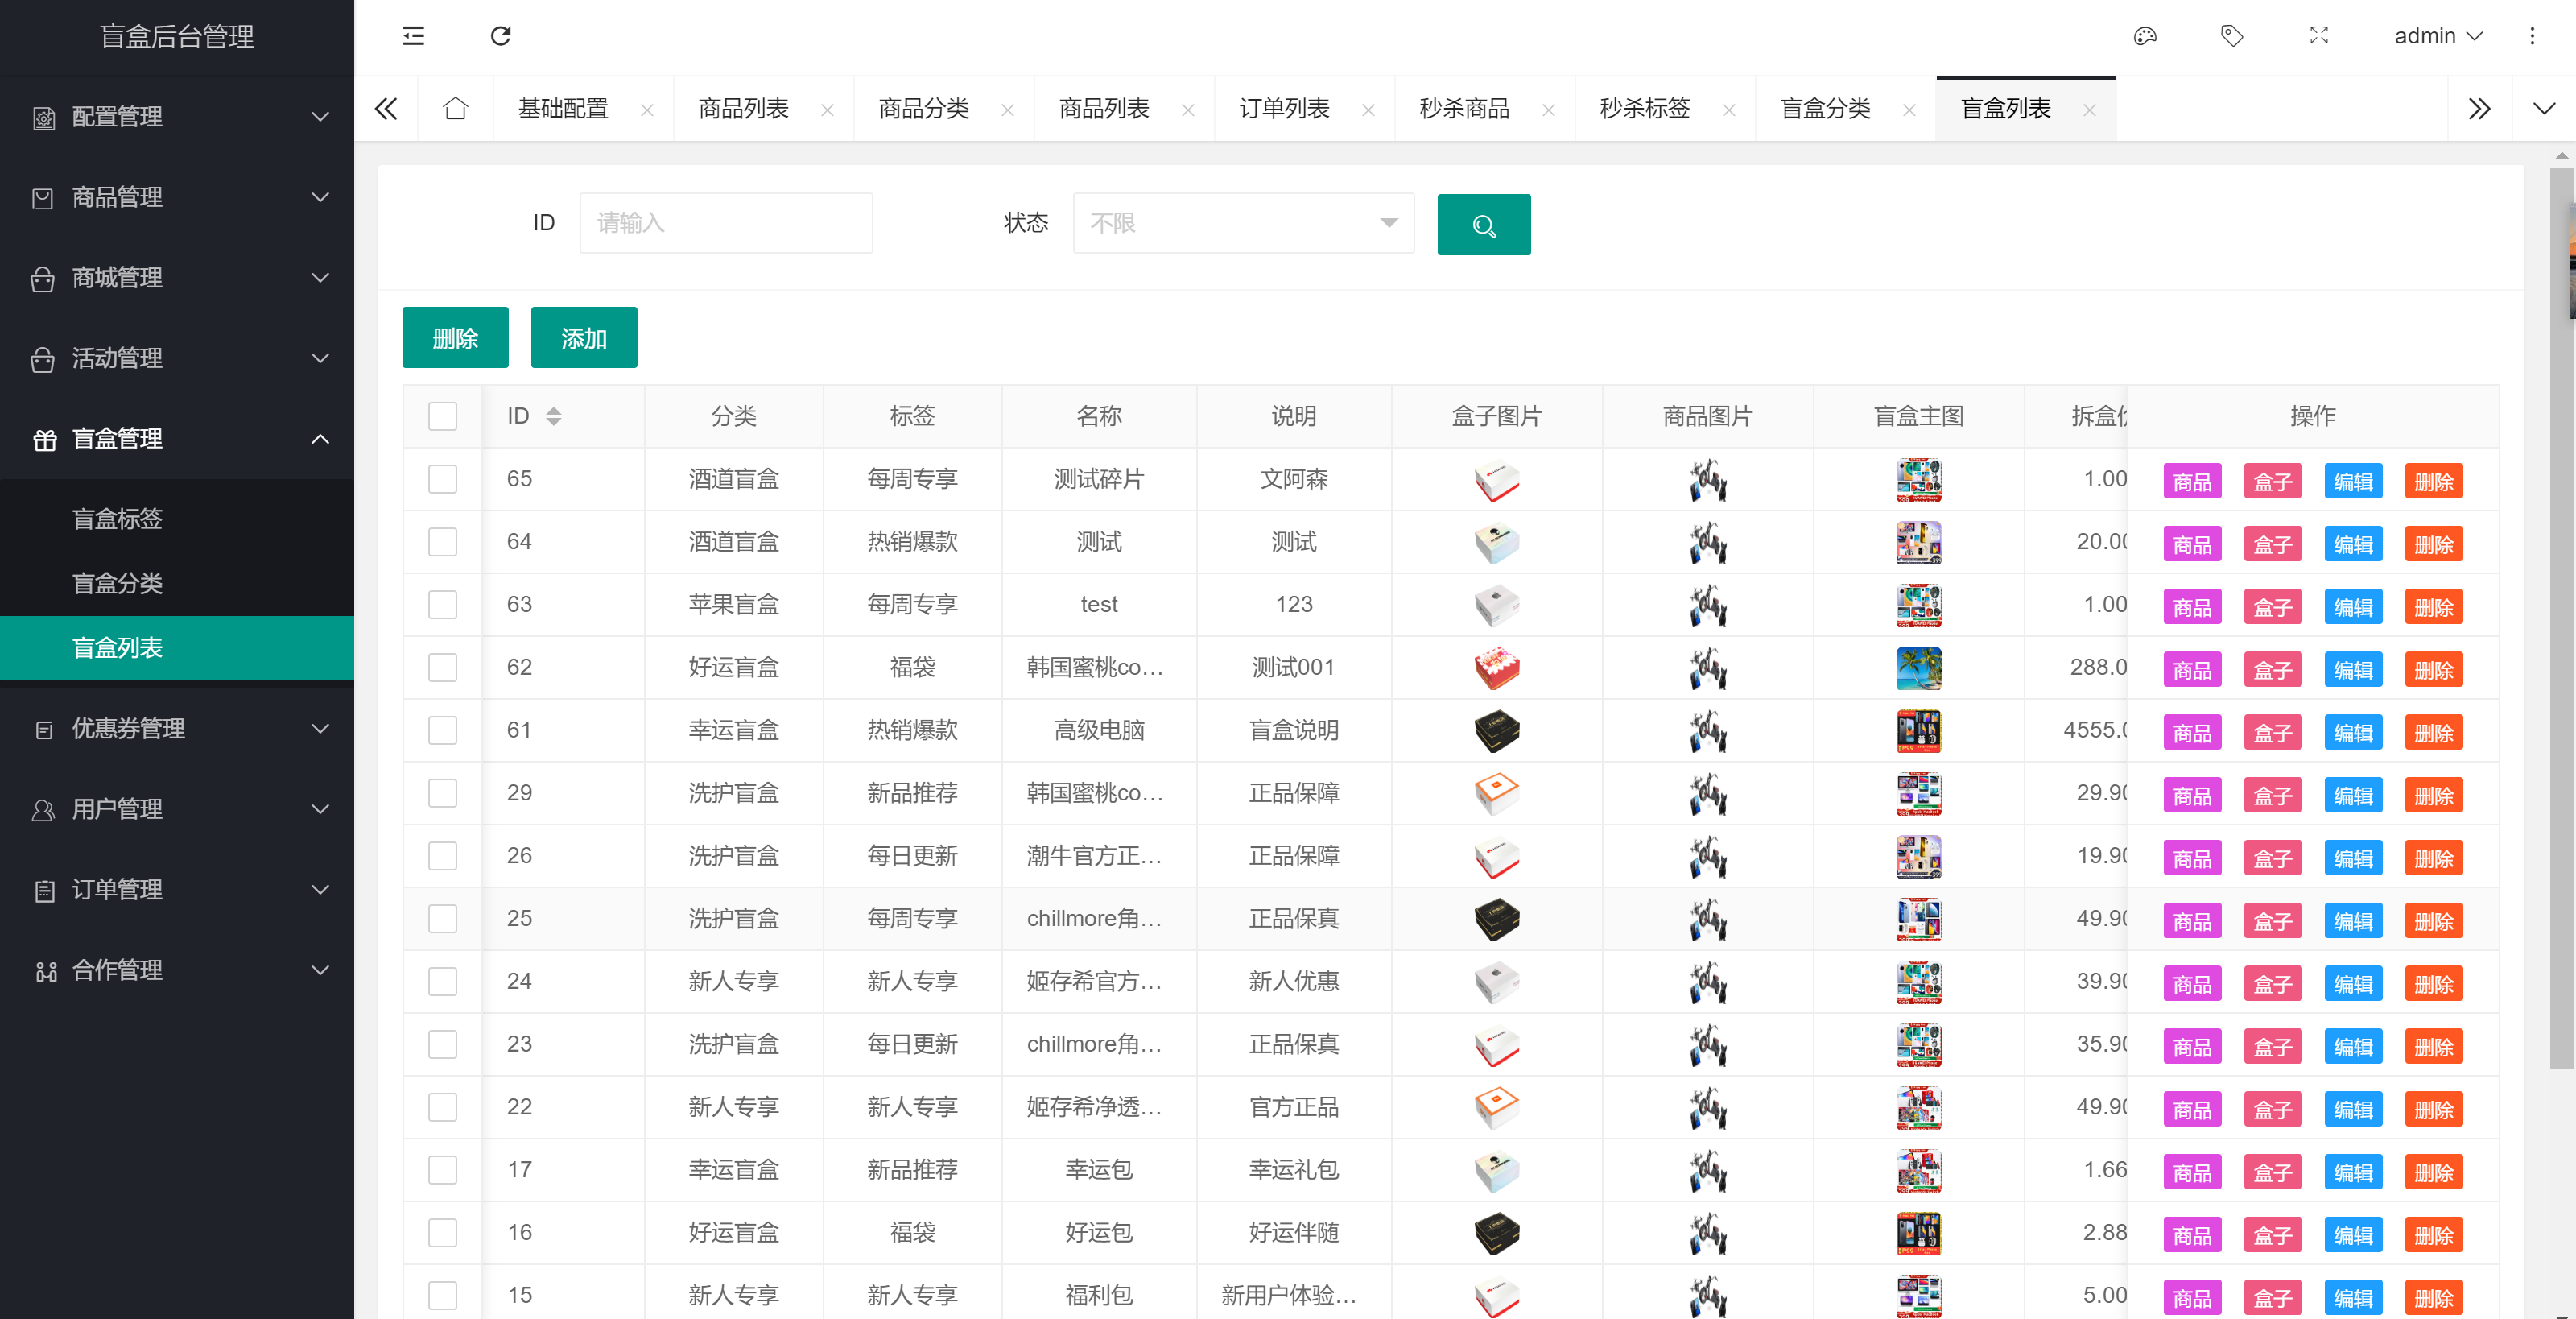This screenshot has width=2576, height=1319.
Task: Open the 优惠券管理 sidebar menu
Action: (x=128, y=729)
